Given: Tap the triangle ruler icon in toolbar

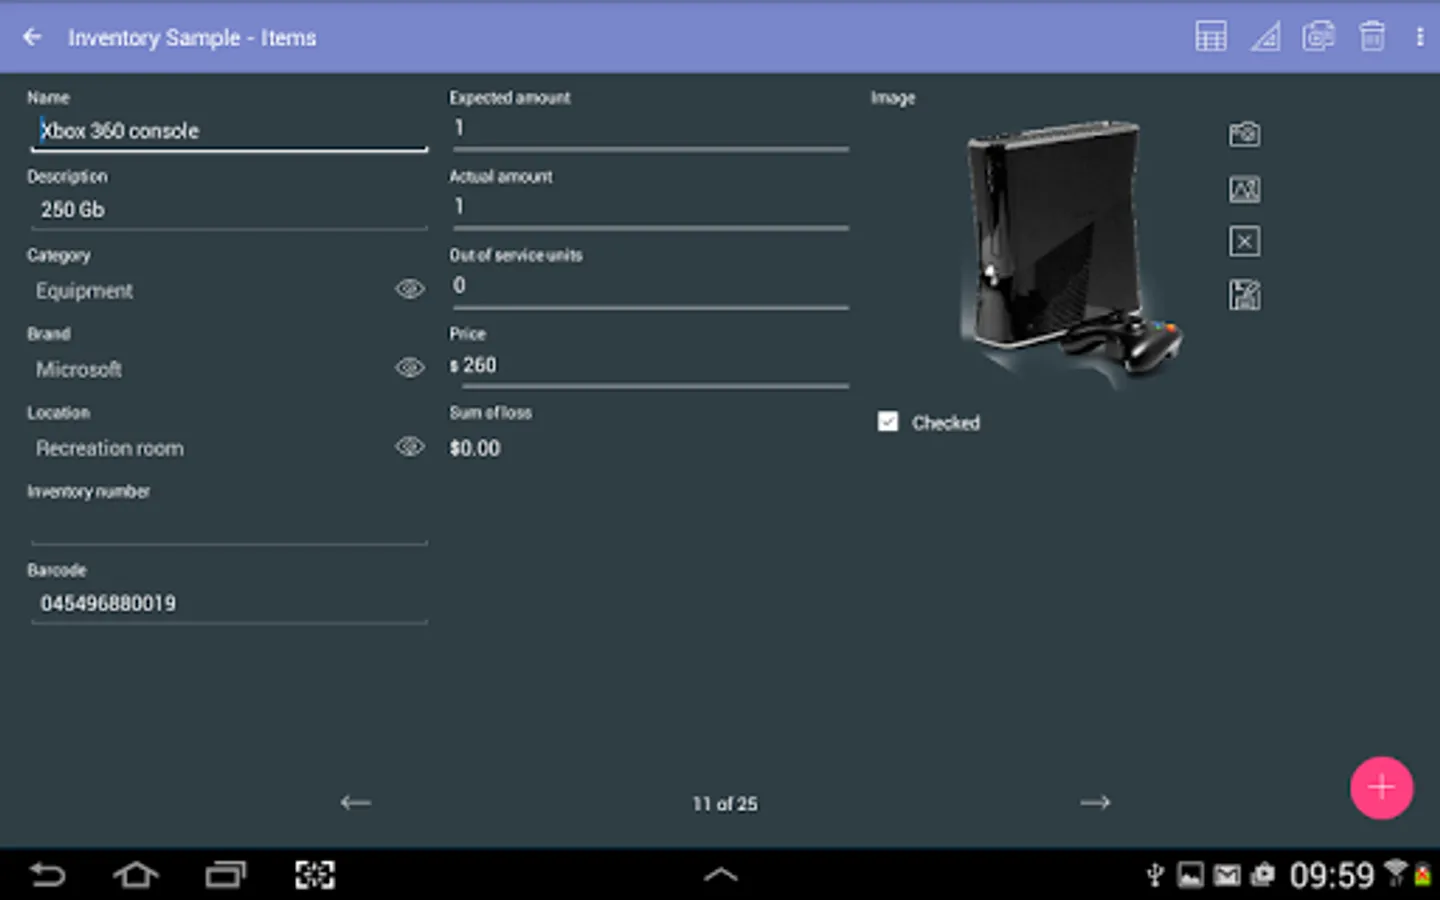Looking at the screenshot, I should pyautogui.click(x=1265, y=37).
